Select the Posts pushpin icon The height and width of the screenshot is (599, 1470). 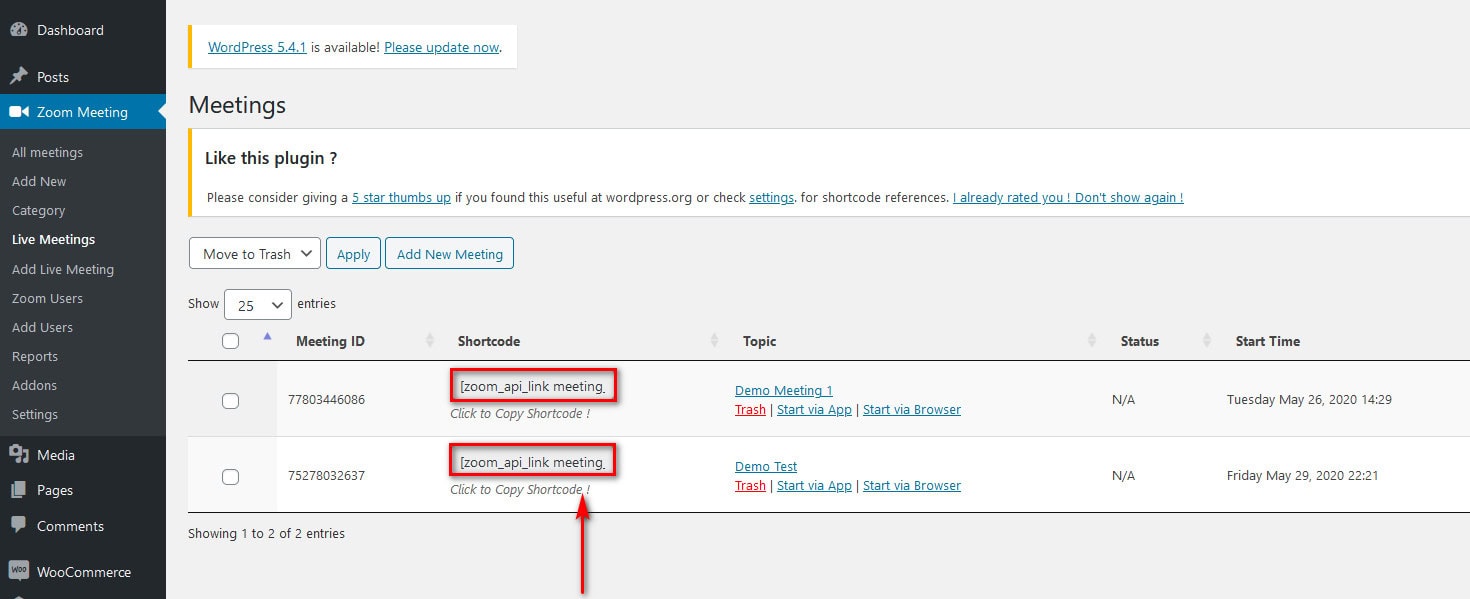click(19, 75)
